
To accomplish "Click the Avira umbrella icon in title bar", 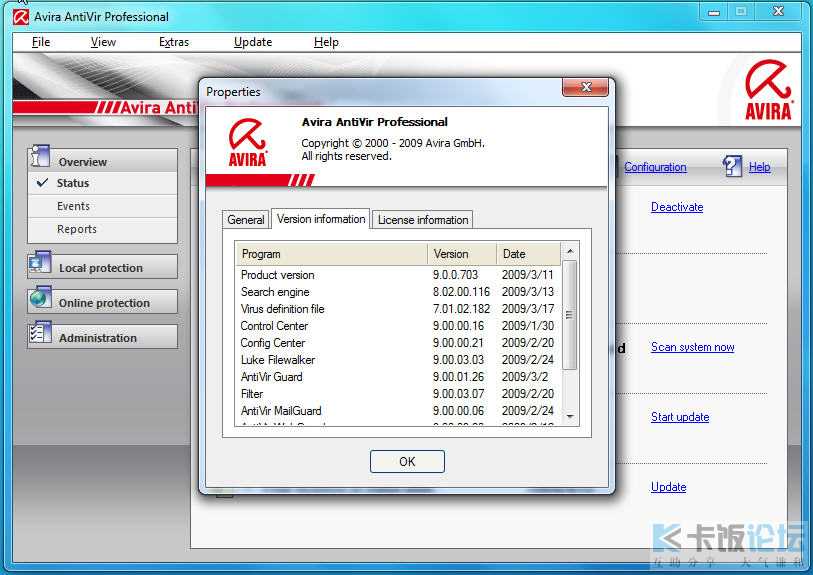I will point(21,17).
